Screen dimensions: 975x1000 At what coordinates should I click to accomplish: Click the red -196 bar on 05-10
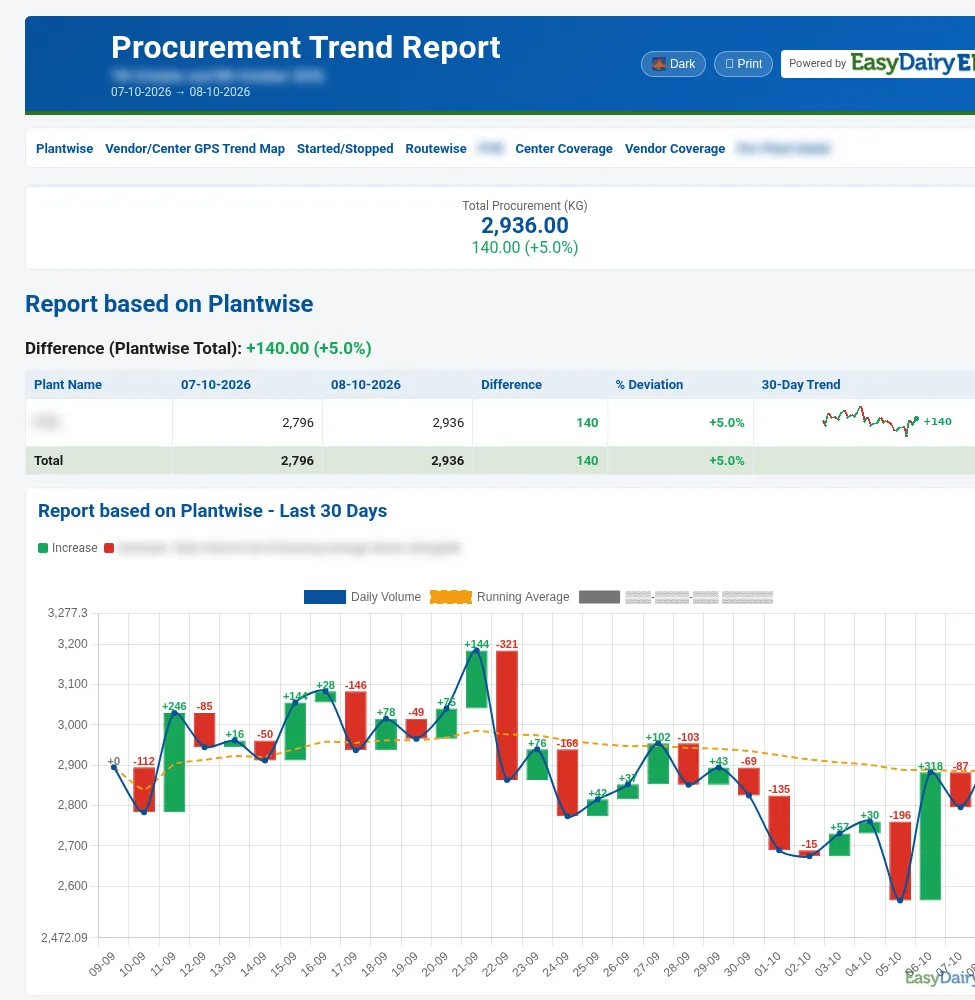pos(900,861)
